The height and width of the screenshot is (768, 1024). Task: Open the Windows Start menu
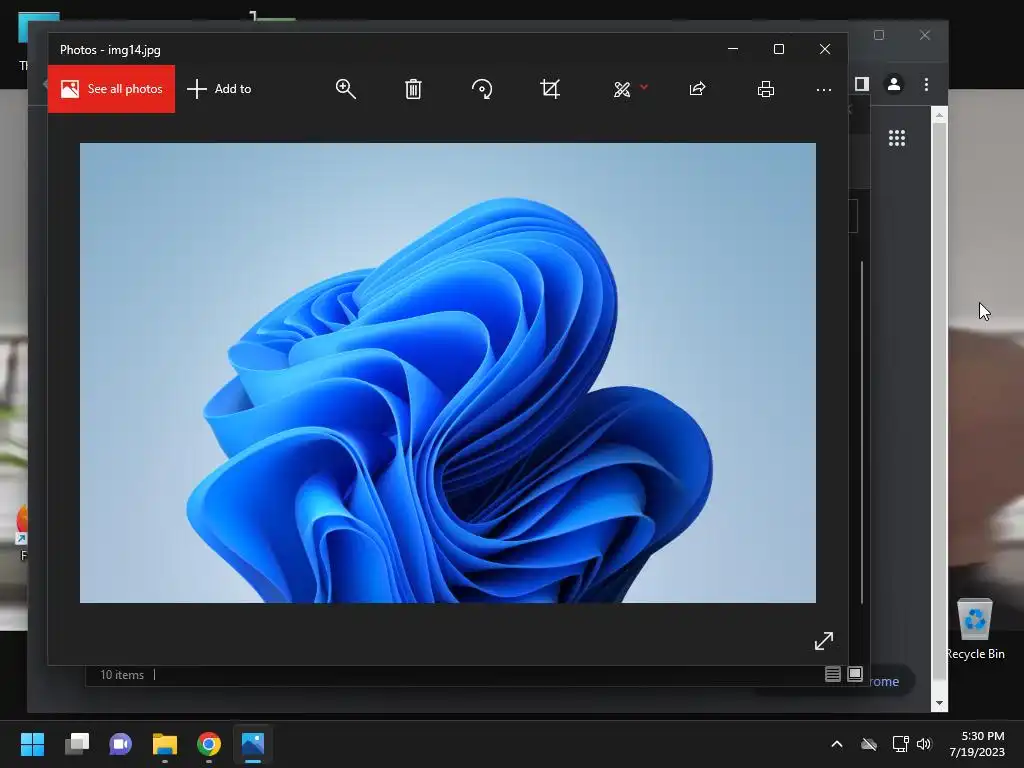pyautogui.click(x=32, y=744)
